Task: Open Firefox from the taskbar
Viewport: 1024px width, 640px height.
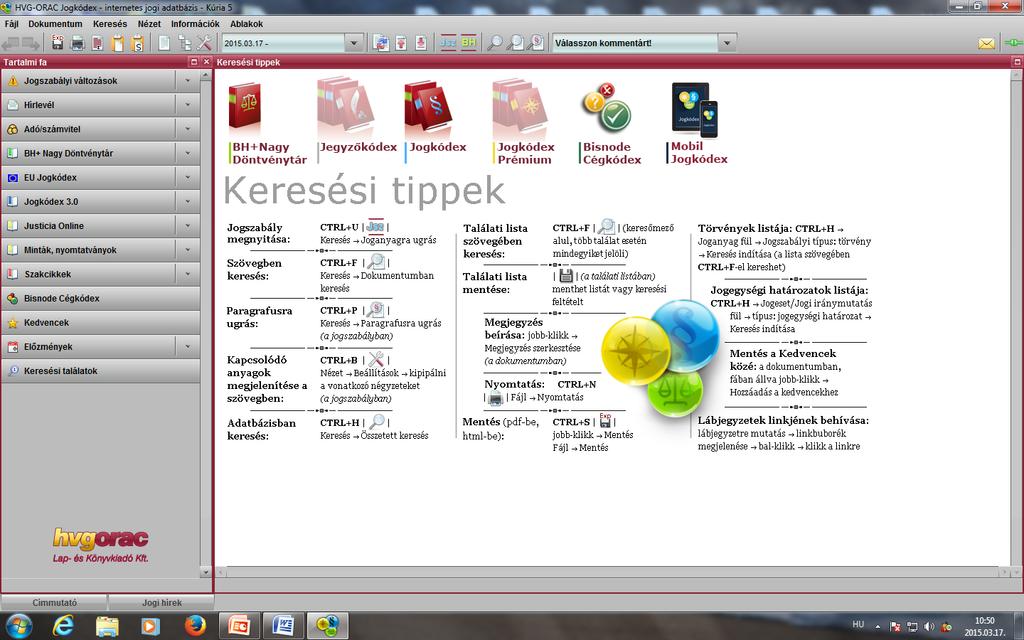Action: point(195,625)
